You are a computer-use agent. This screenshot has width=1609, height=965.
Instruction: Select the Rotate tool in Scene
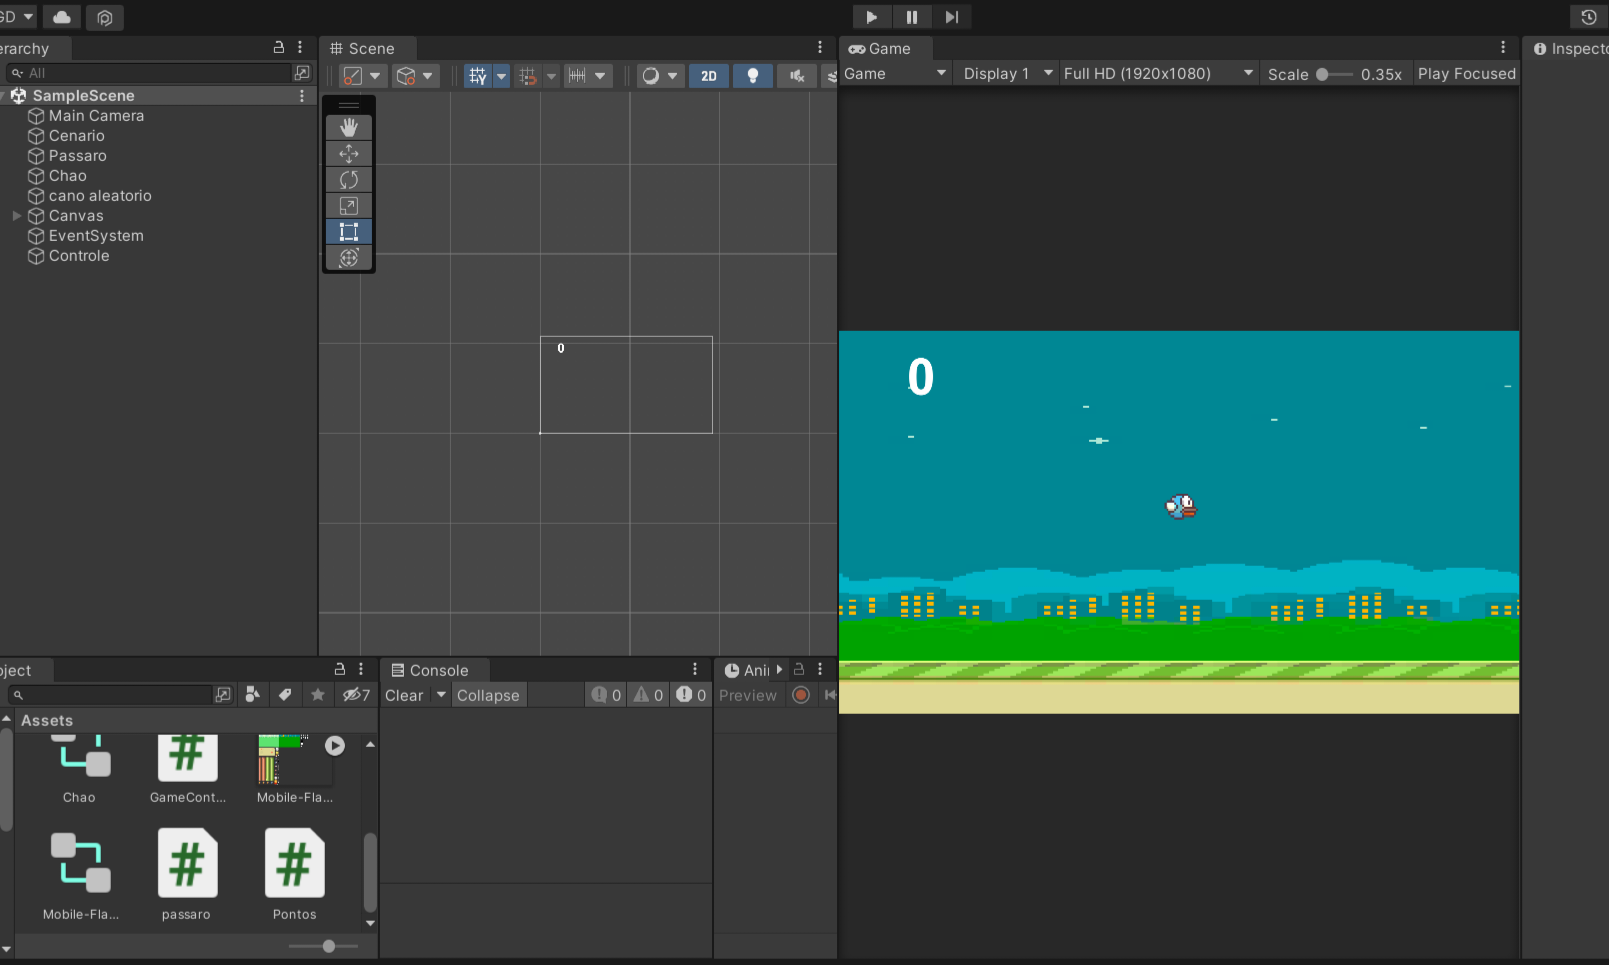tap(349, 179)
